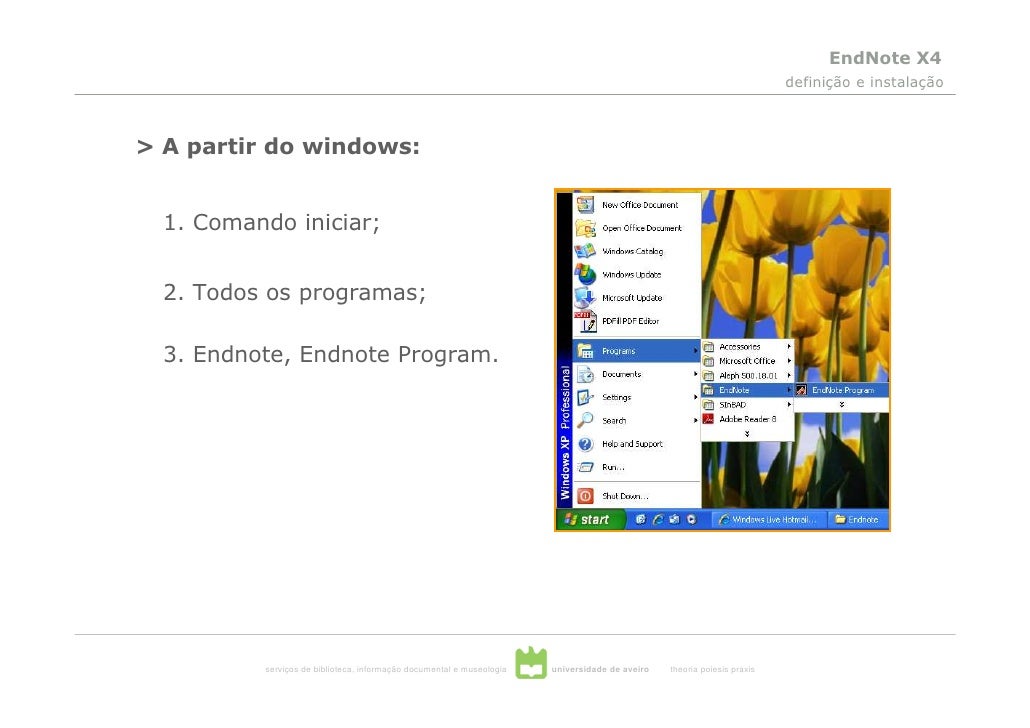Click the Open Office Document folder icon
This screenshot has width=1030, height=728.
tap(585, 228)
